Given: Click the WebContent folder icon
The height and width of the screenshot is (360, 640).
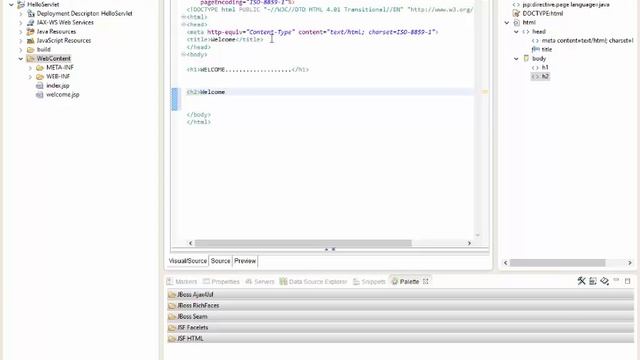Looking at the screenshot, I should [x=31, y=58].
